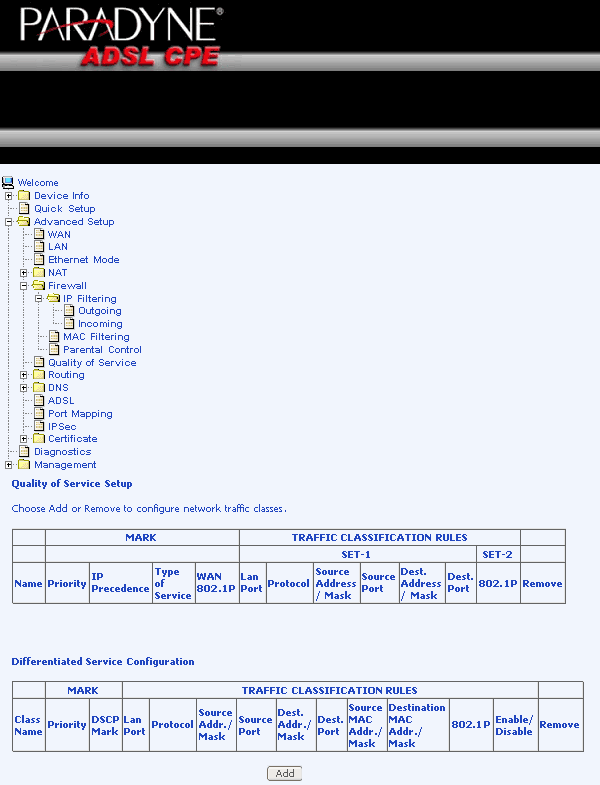Image resolution: width=600 pixels, height=785 pixels.
Task: Expand the Management tree node
Action: tap(9, 465)
